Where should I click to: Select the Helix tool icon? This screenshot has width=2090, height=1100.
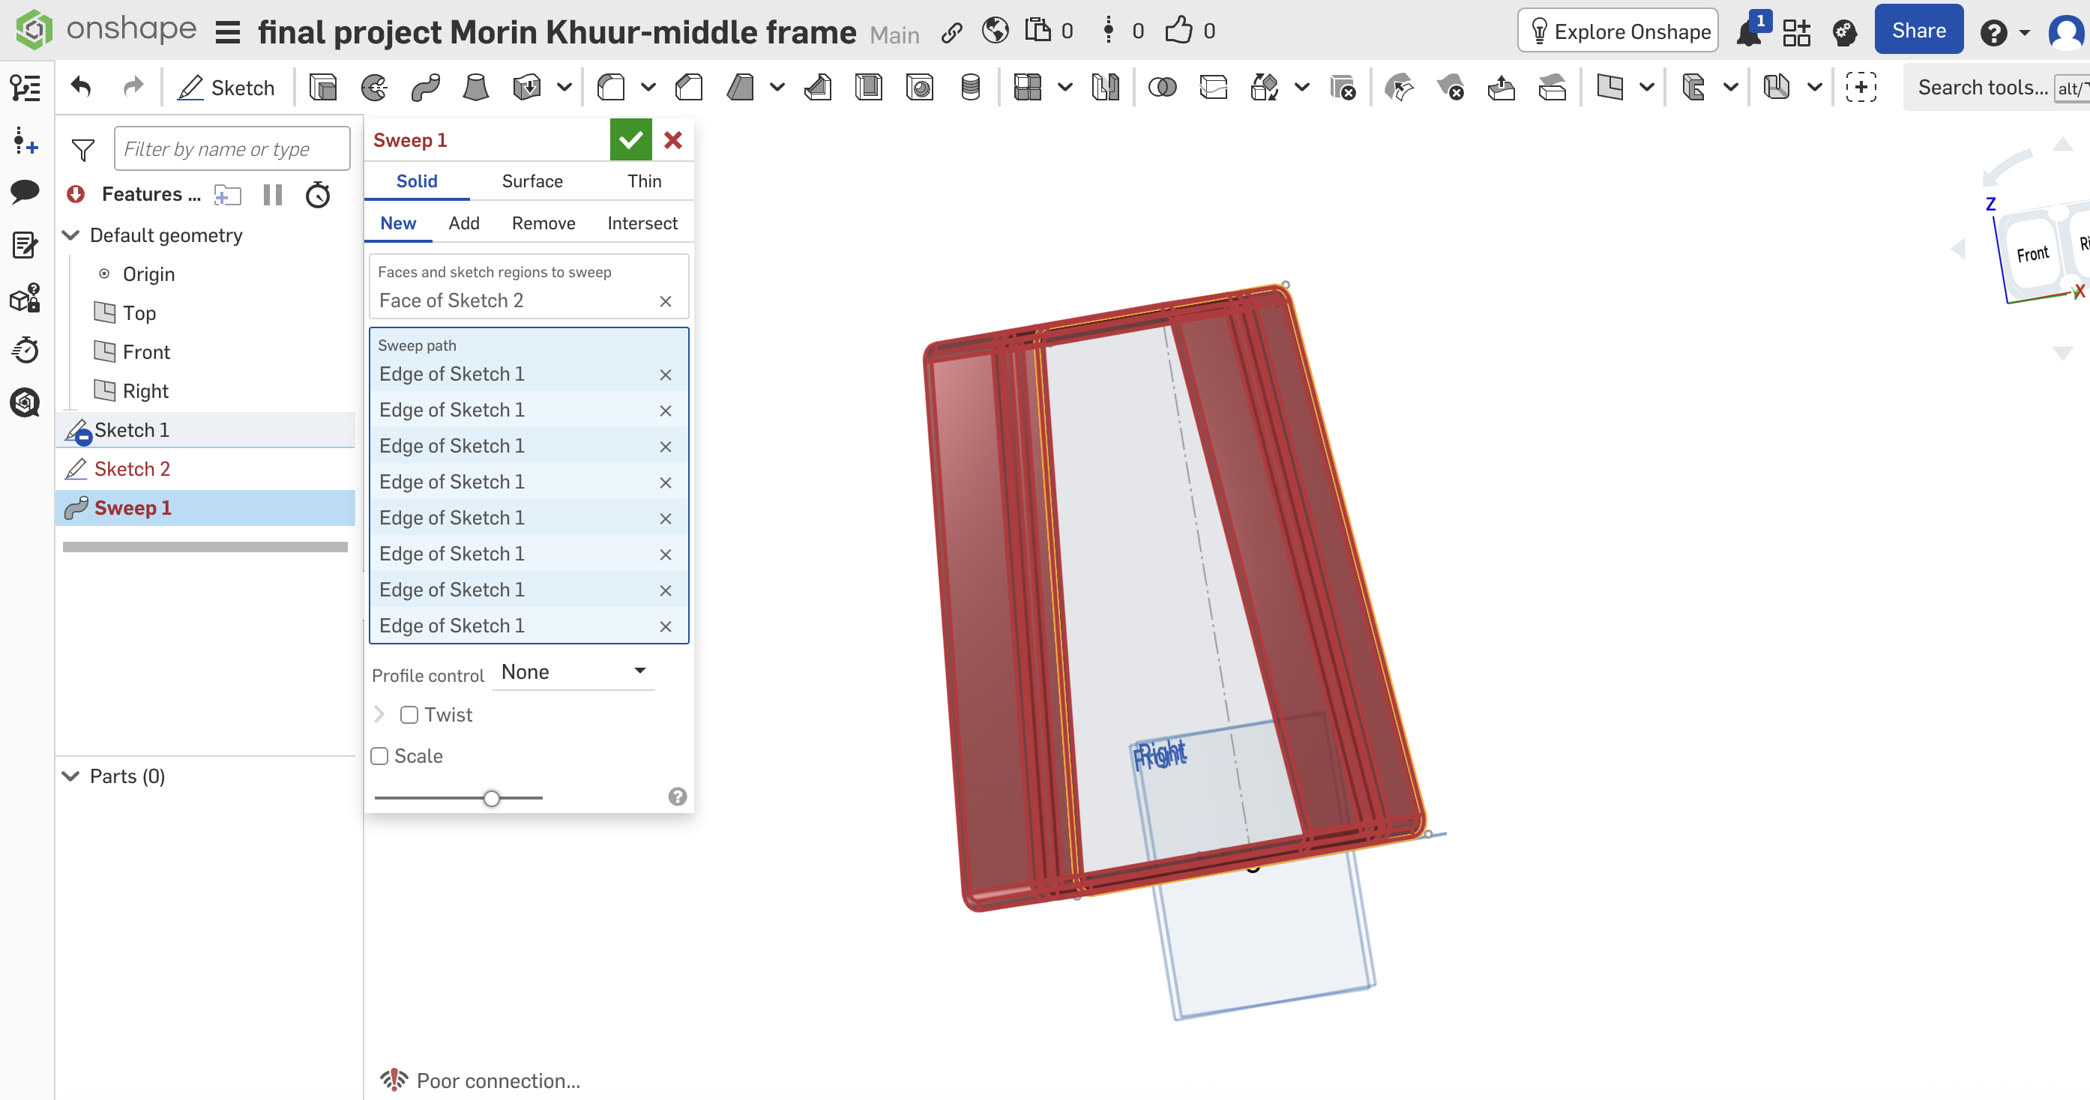click(x=970, y=87)
